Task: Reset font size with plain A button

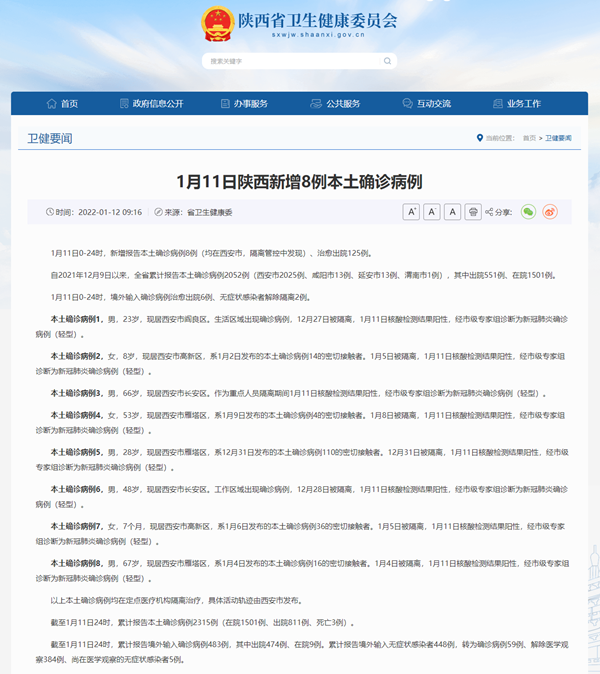Action: pos(452,212)
